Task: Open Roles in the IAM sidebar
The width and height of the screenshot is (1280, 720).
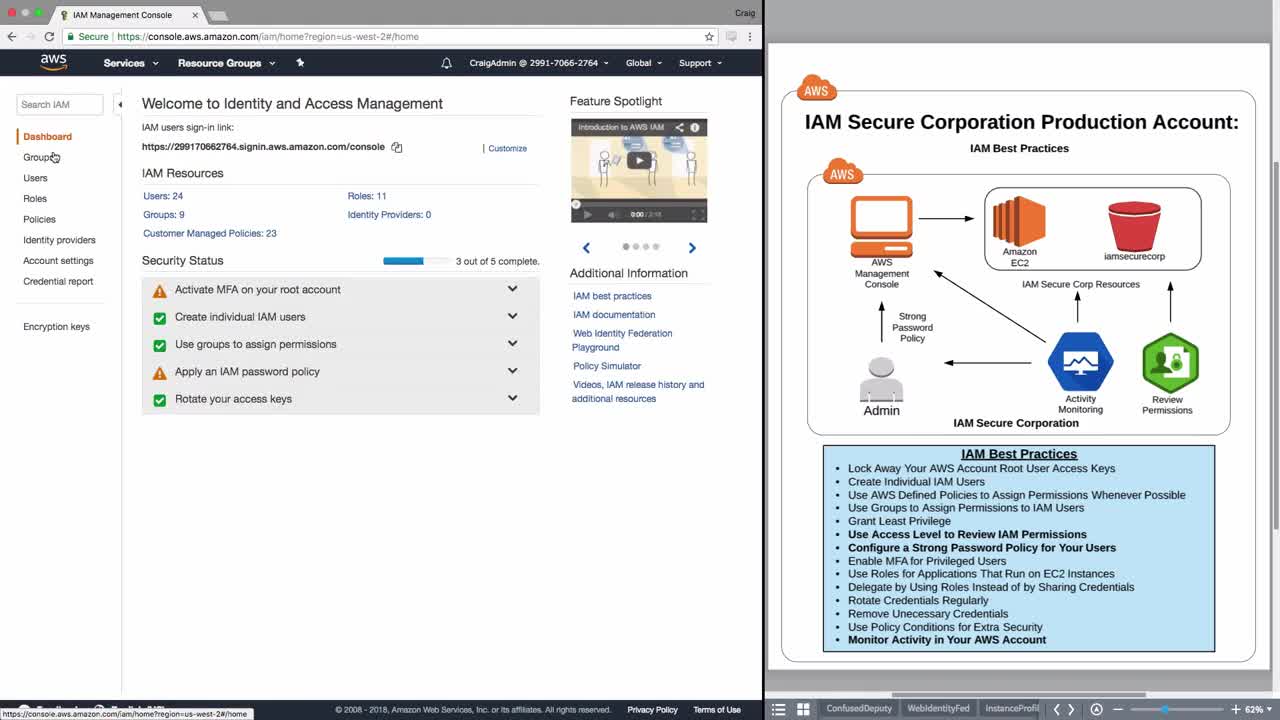Action: [35, 199]
